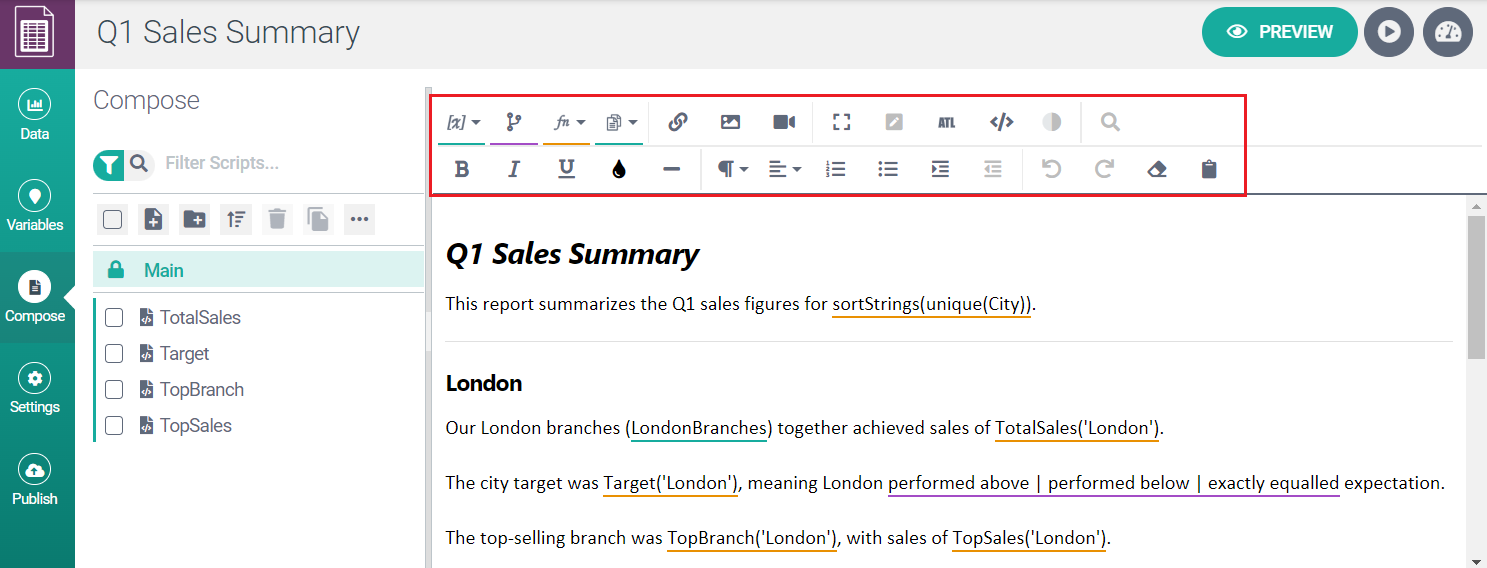
Task: Expand the paragraph format dropdown
Action: coord(733,170)
